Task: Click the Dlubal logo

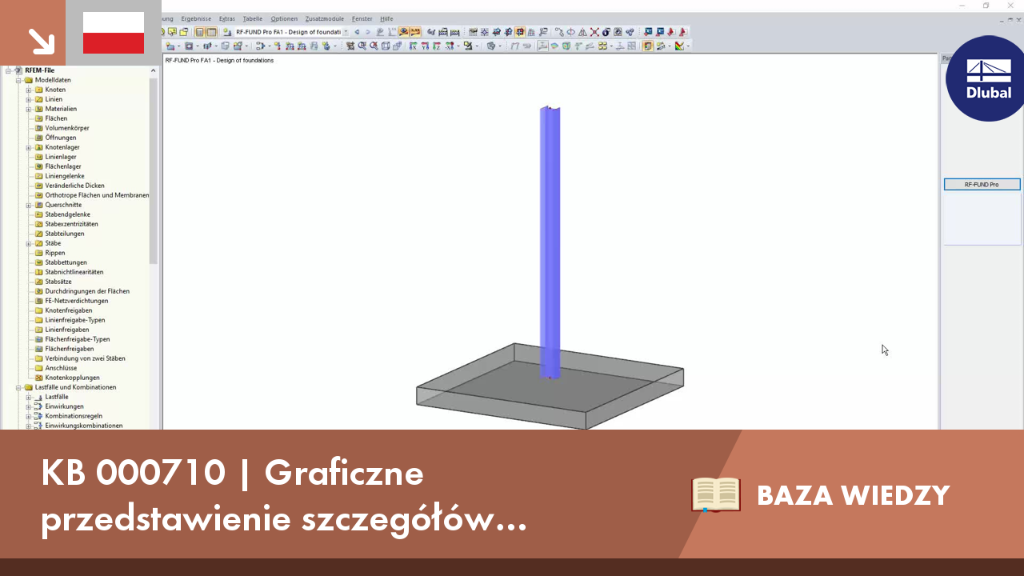Action: tap(988, 78)
